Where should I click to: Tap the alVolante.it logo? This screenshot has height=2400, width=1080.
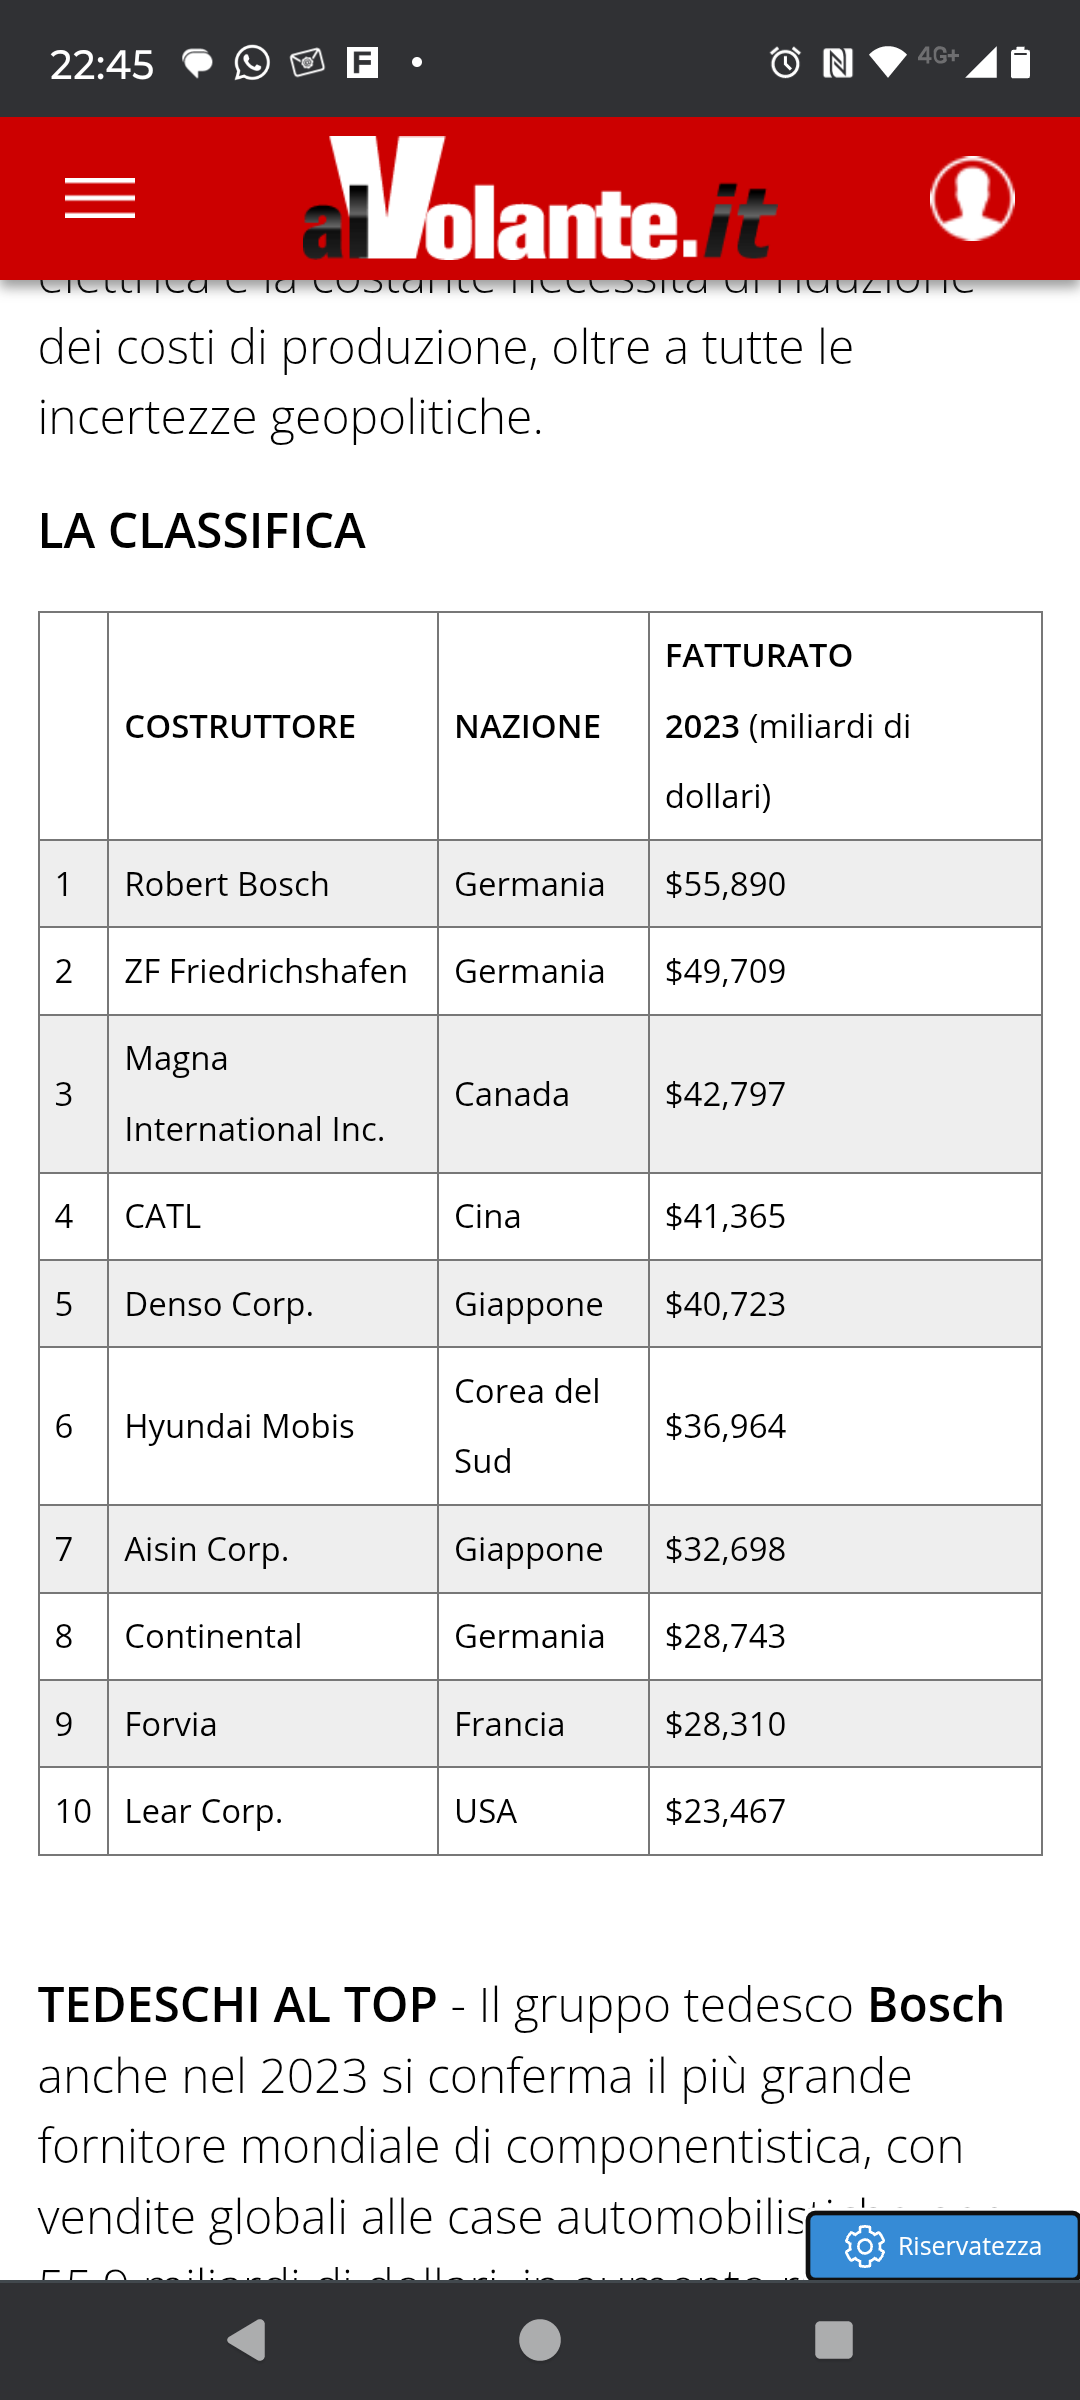(539, 198)
